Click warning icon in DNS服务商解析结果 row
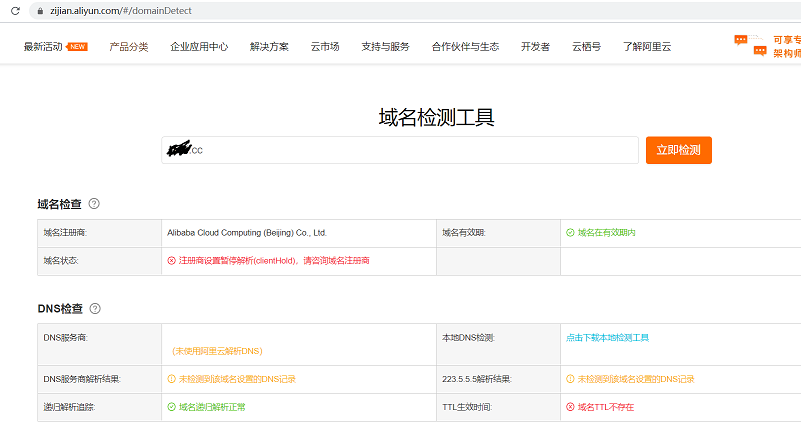Screen dimensions: 801x437 [x=172, y=379]
